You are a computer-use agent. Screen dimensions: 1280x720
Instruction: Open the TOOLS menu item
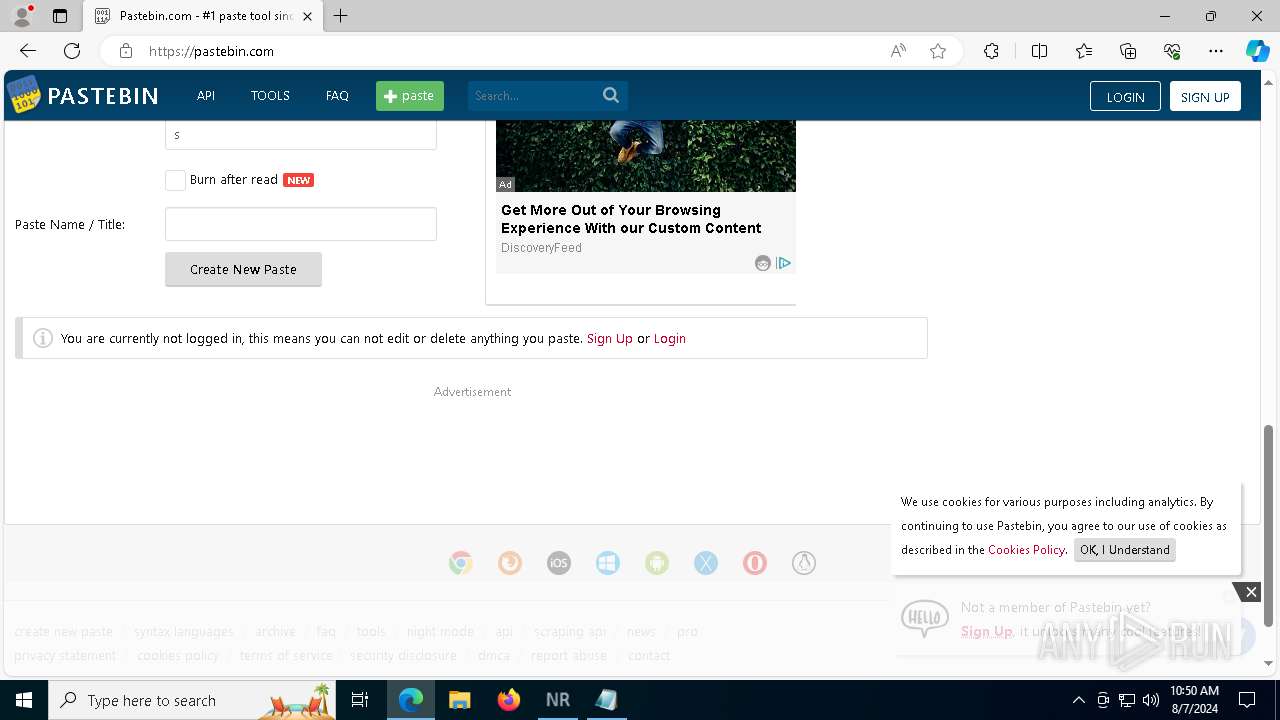tap(270, 96)
